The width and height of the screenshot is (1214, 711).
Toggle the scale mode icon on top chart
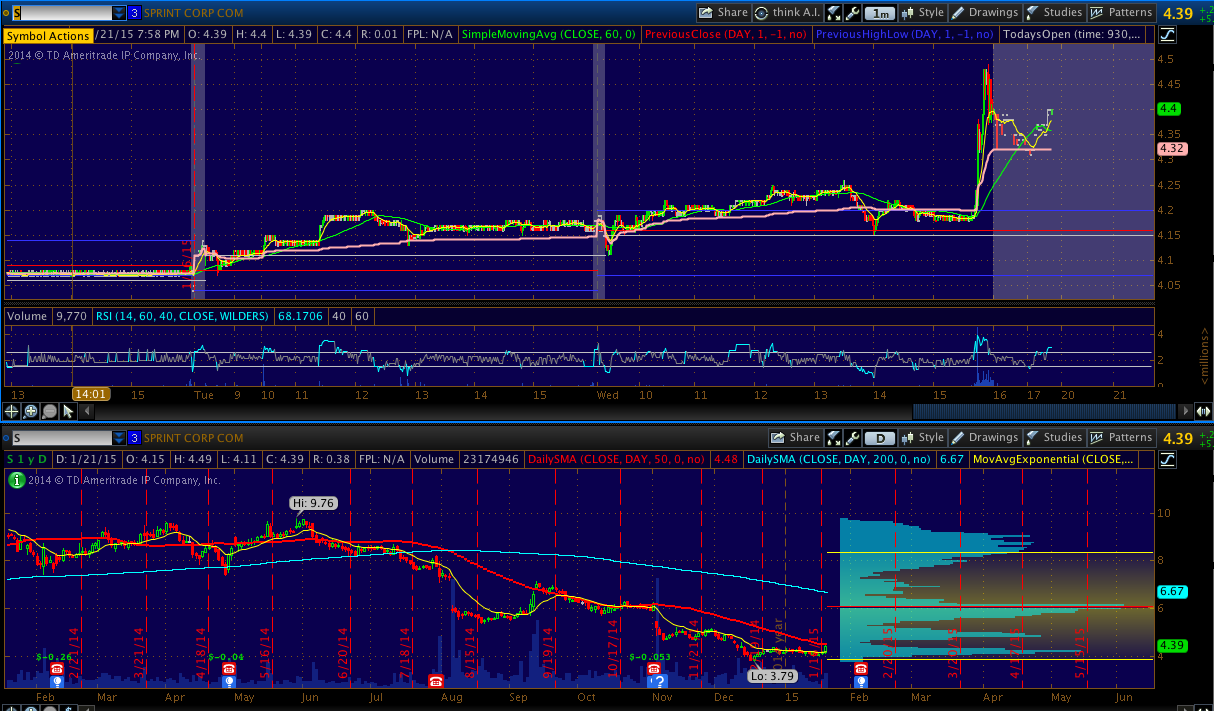[1167, 35]
